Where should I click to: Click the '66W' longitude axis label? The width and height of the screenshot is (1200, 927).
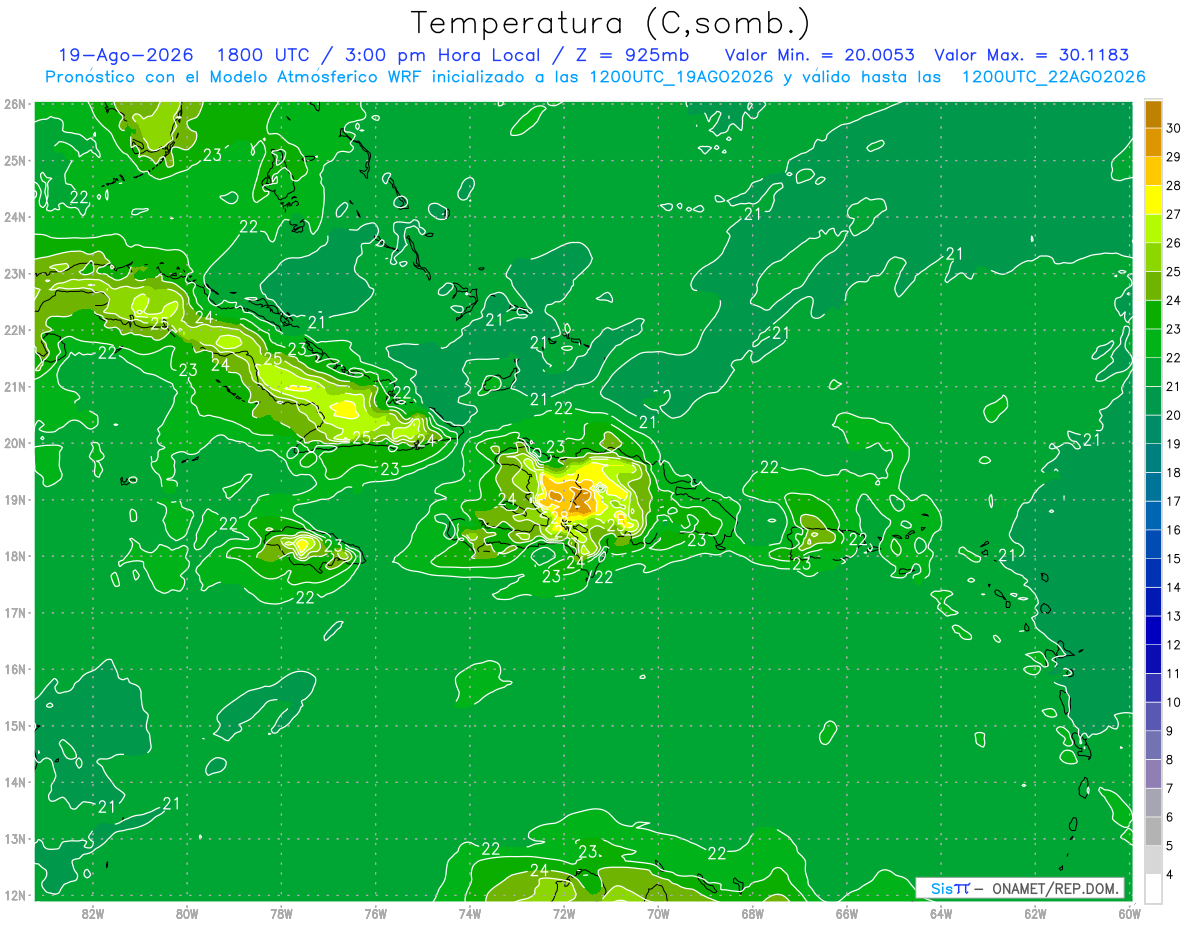(x=847, y=913)
